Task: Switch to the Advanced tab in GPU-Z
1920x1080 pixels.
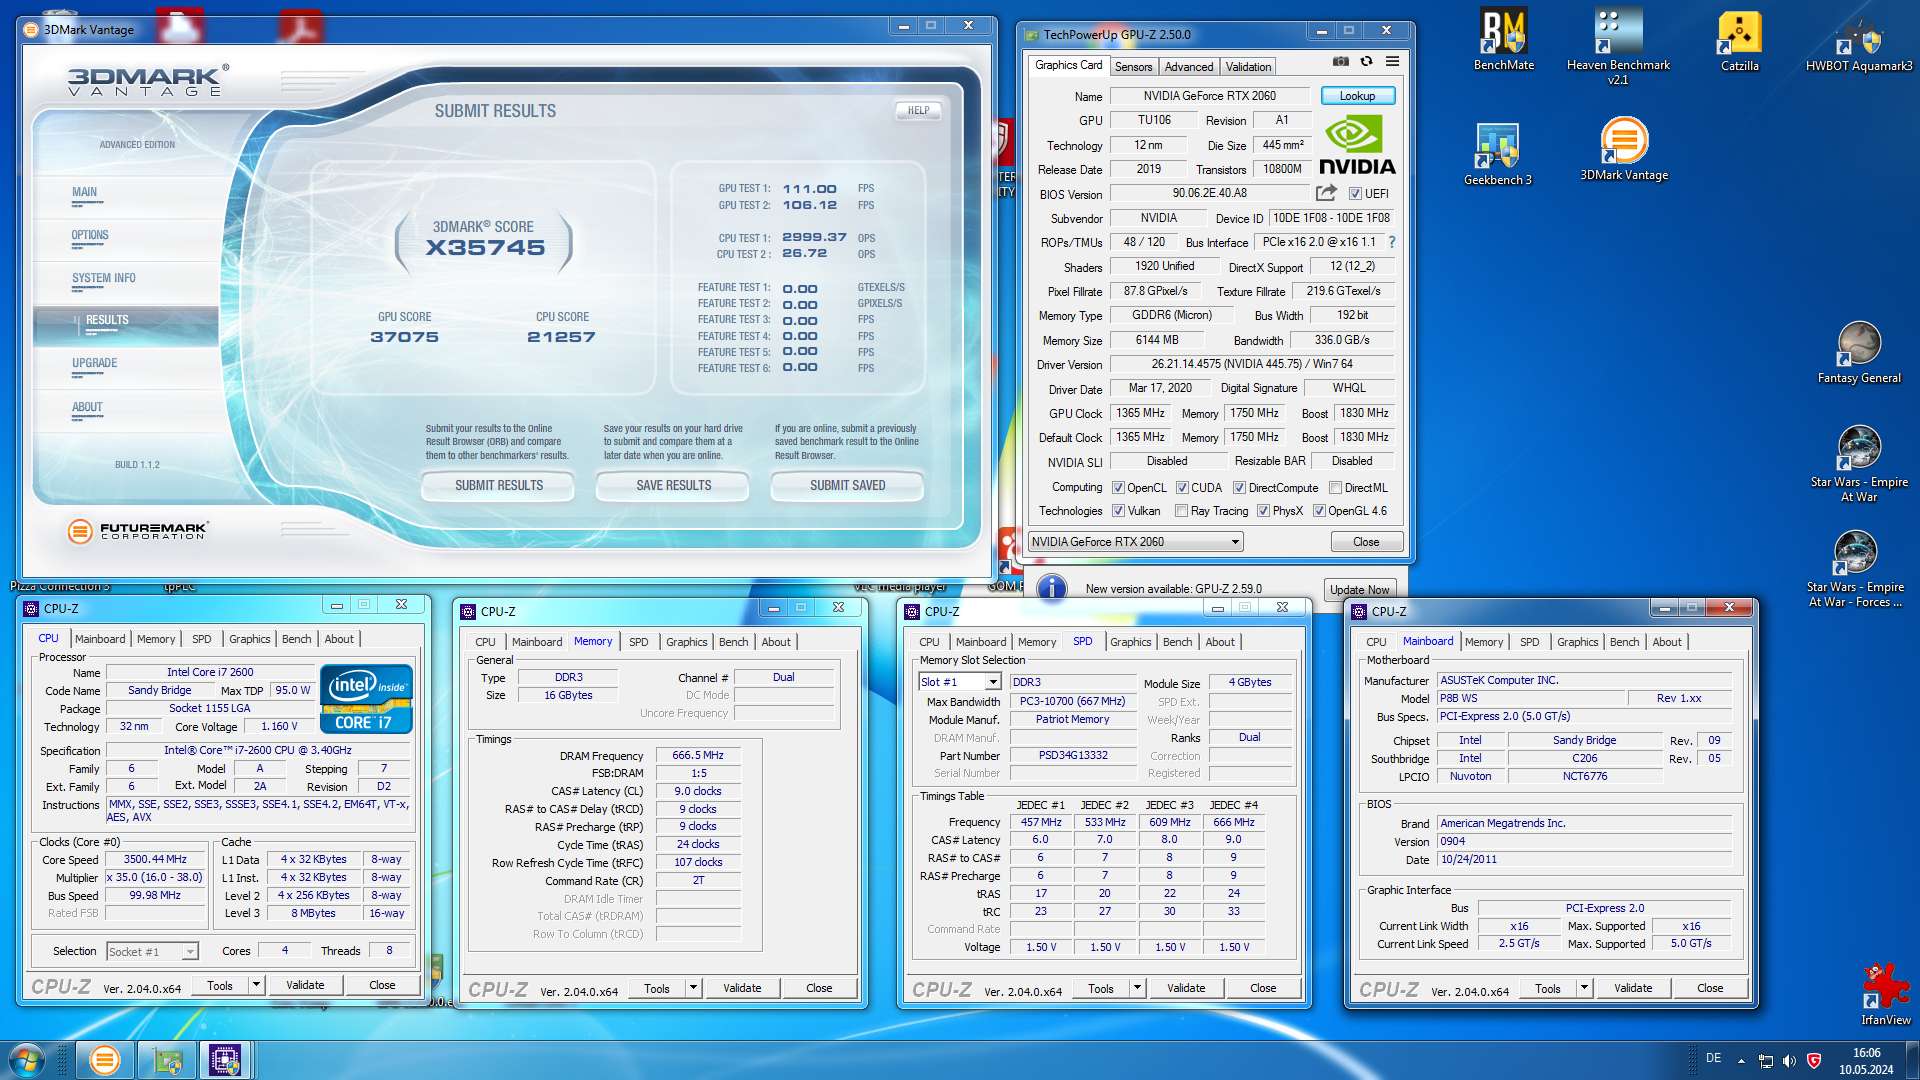Action: click(x=1189, y=67)
